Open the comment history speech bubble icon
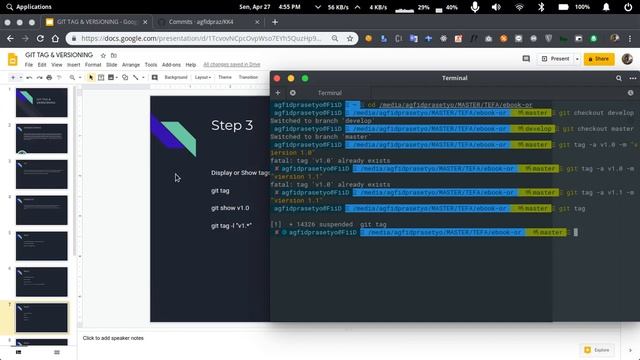Viewport: 640px width, 360px height. pos(526,59)
